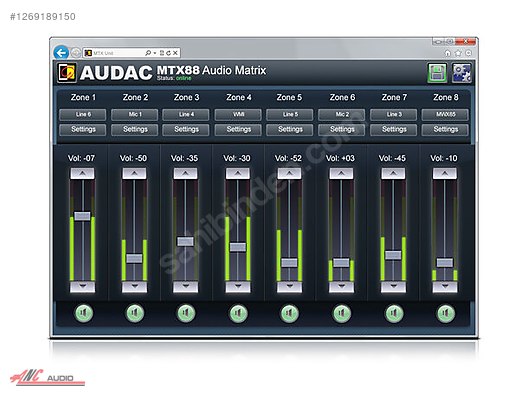This screenshot has height=396, width=528.
Task: Open Settings for Zone 7
Action: click(394, 130)
